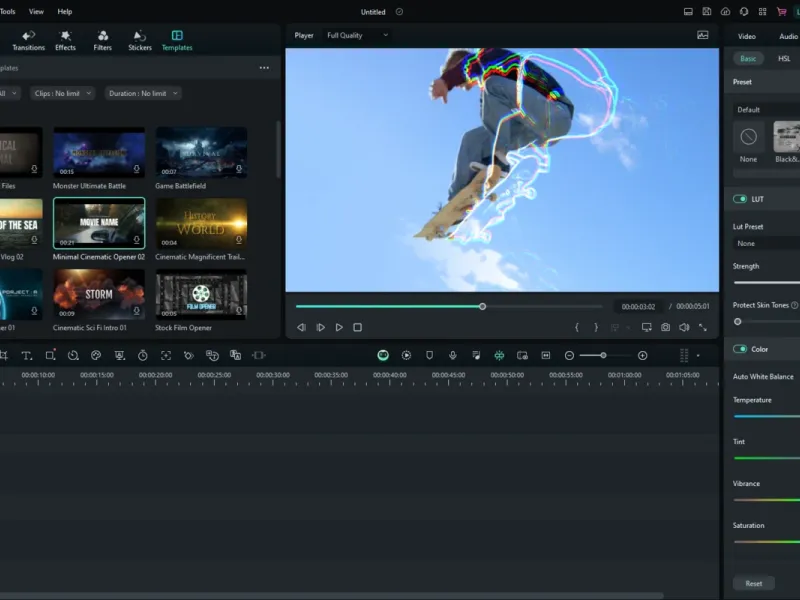Click the Text tool in timeline toolbar
The height and width of the screenshot is (600, 800).
27,356
